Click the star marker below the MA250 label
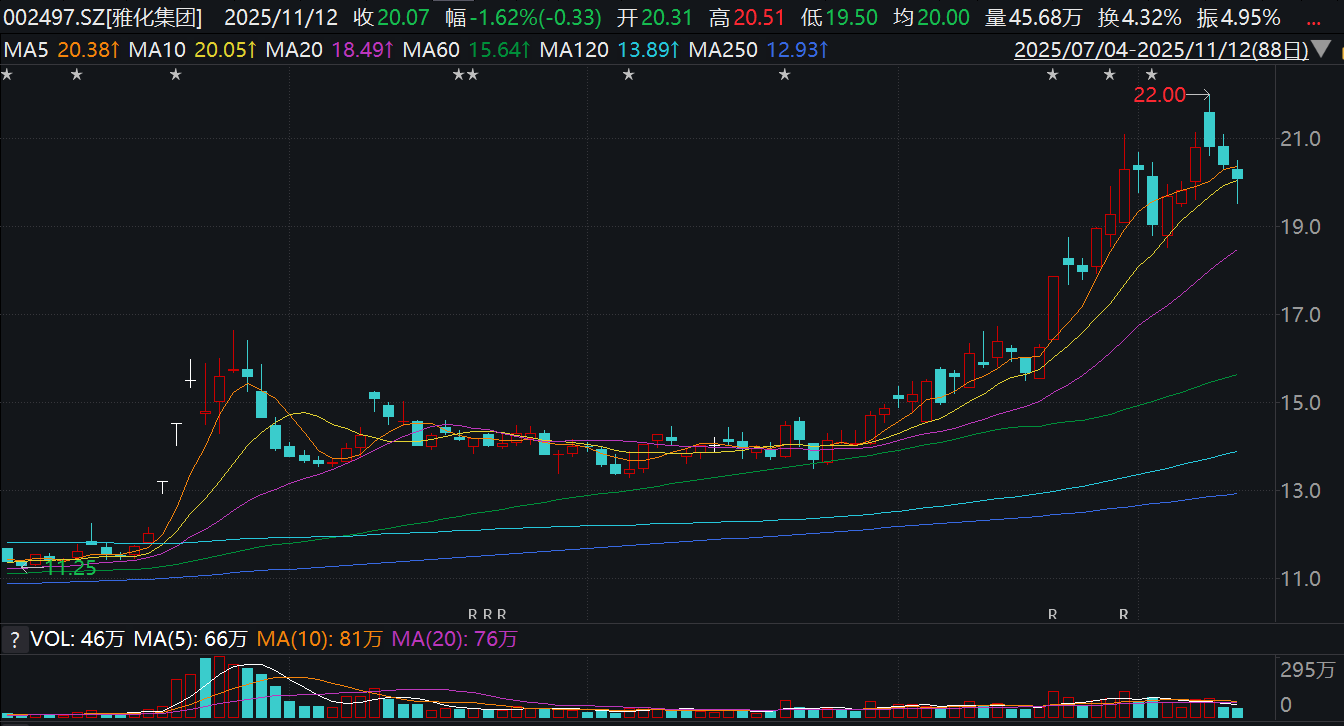The image size is (1344, 726). [785, 75]
